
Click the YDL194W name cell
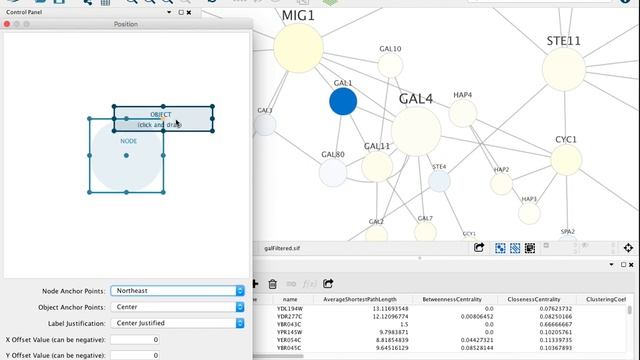tap(289, 309)
